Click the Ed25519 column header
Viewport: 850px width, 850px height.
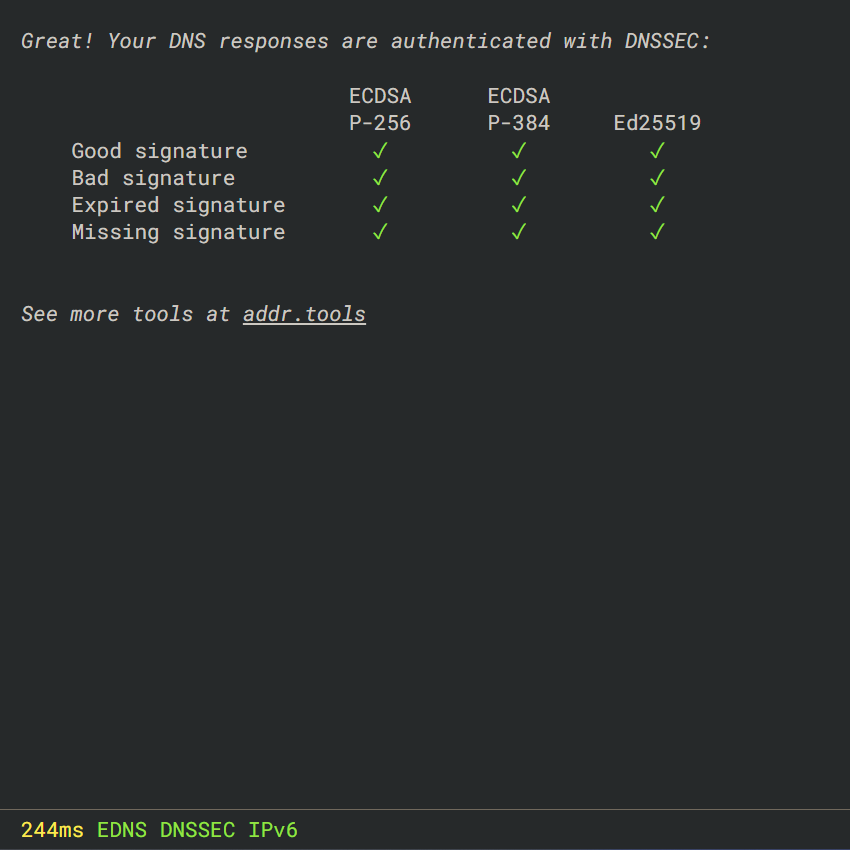pyautogui.click(x=657, y=124)
